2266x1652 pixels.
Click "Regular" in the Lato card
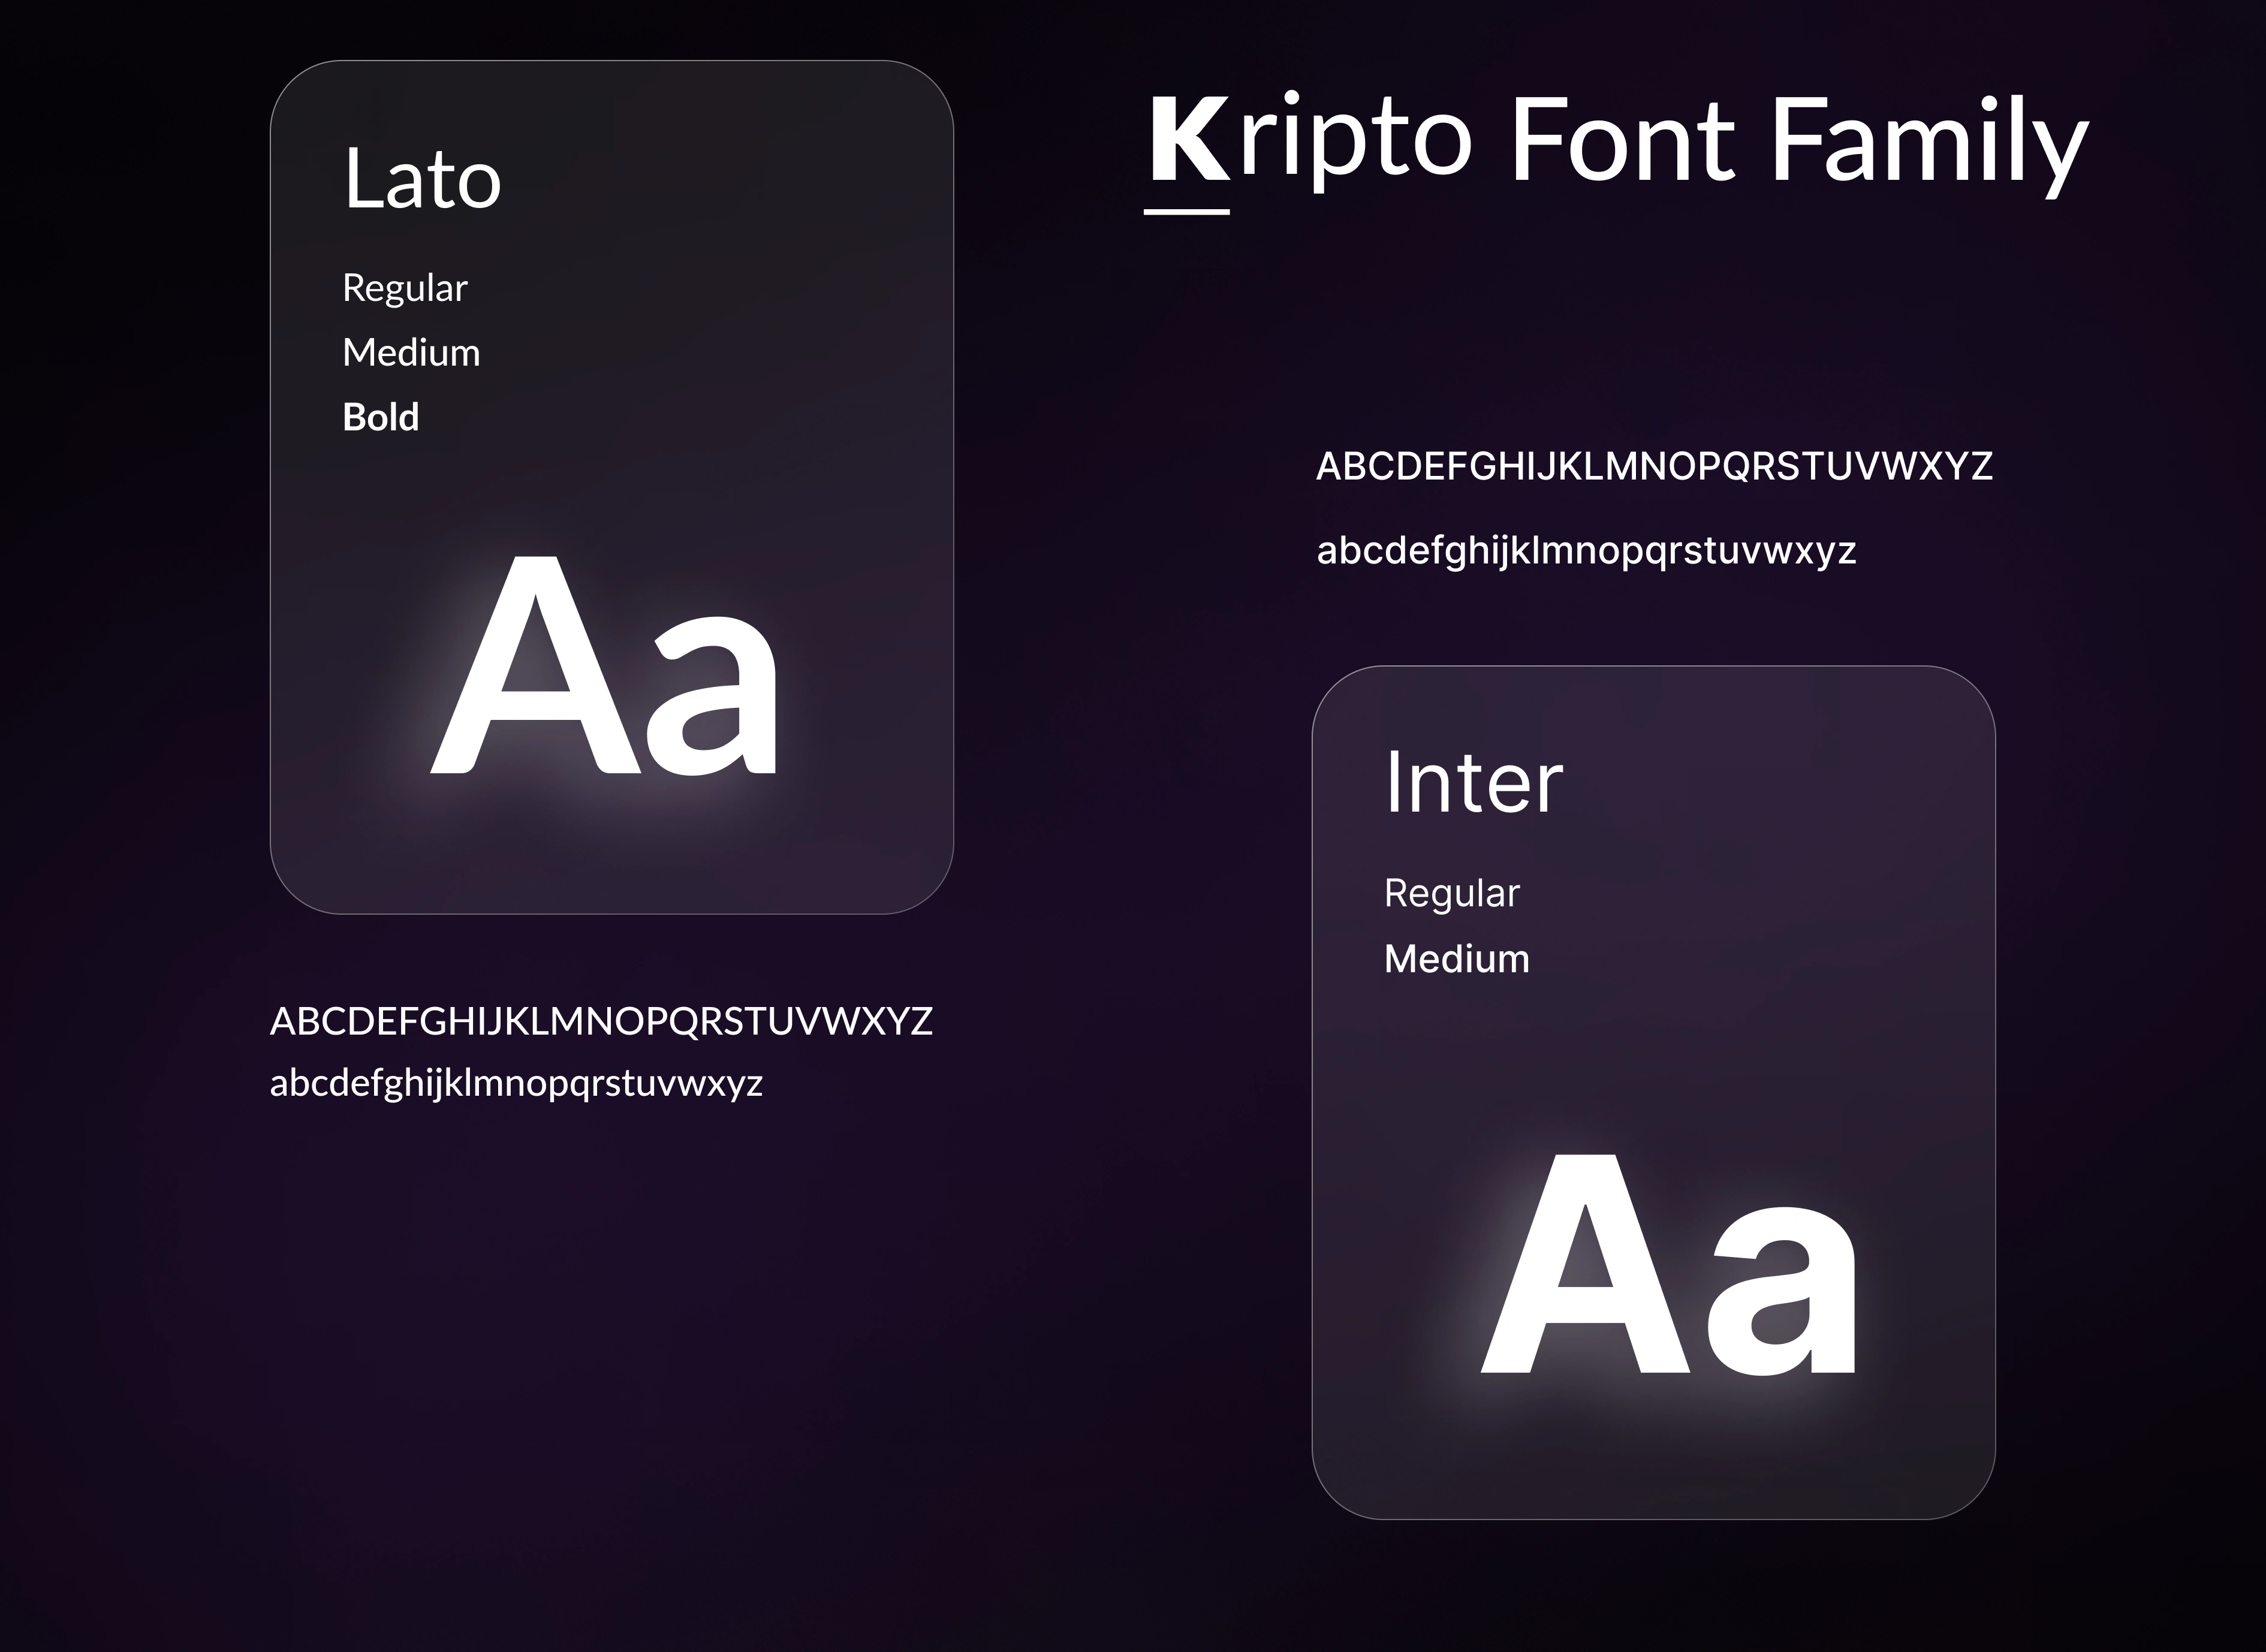click(x=405, y=289)
